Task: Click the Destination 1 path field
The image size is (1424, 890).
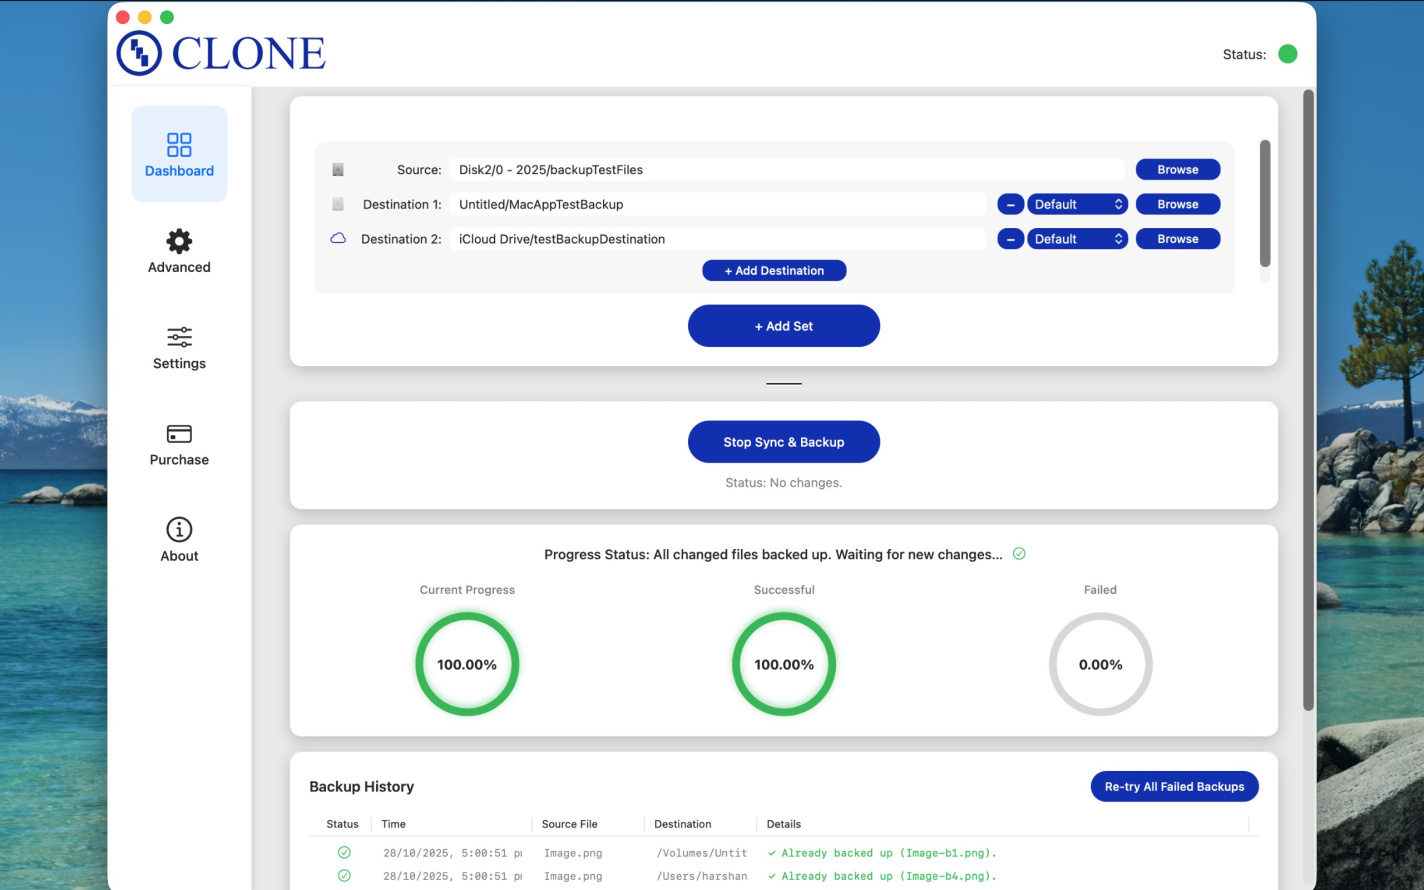Action: click(717, 204)
